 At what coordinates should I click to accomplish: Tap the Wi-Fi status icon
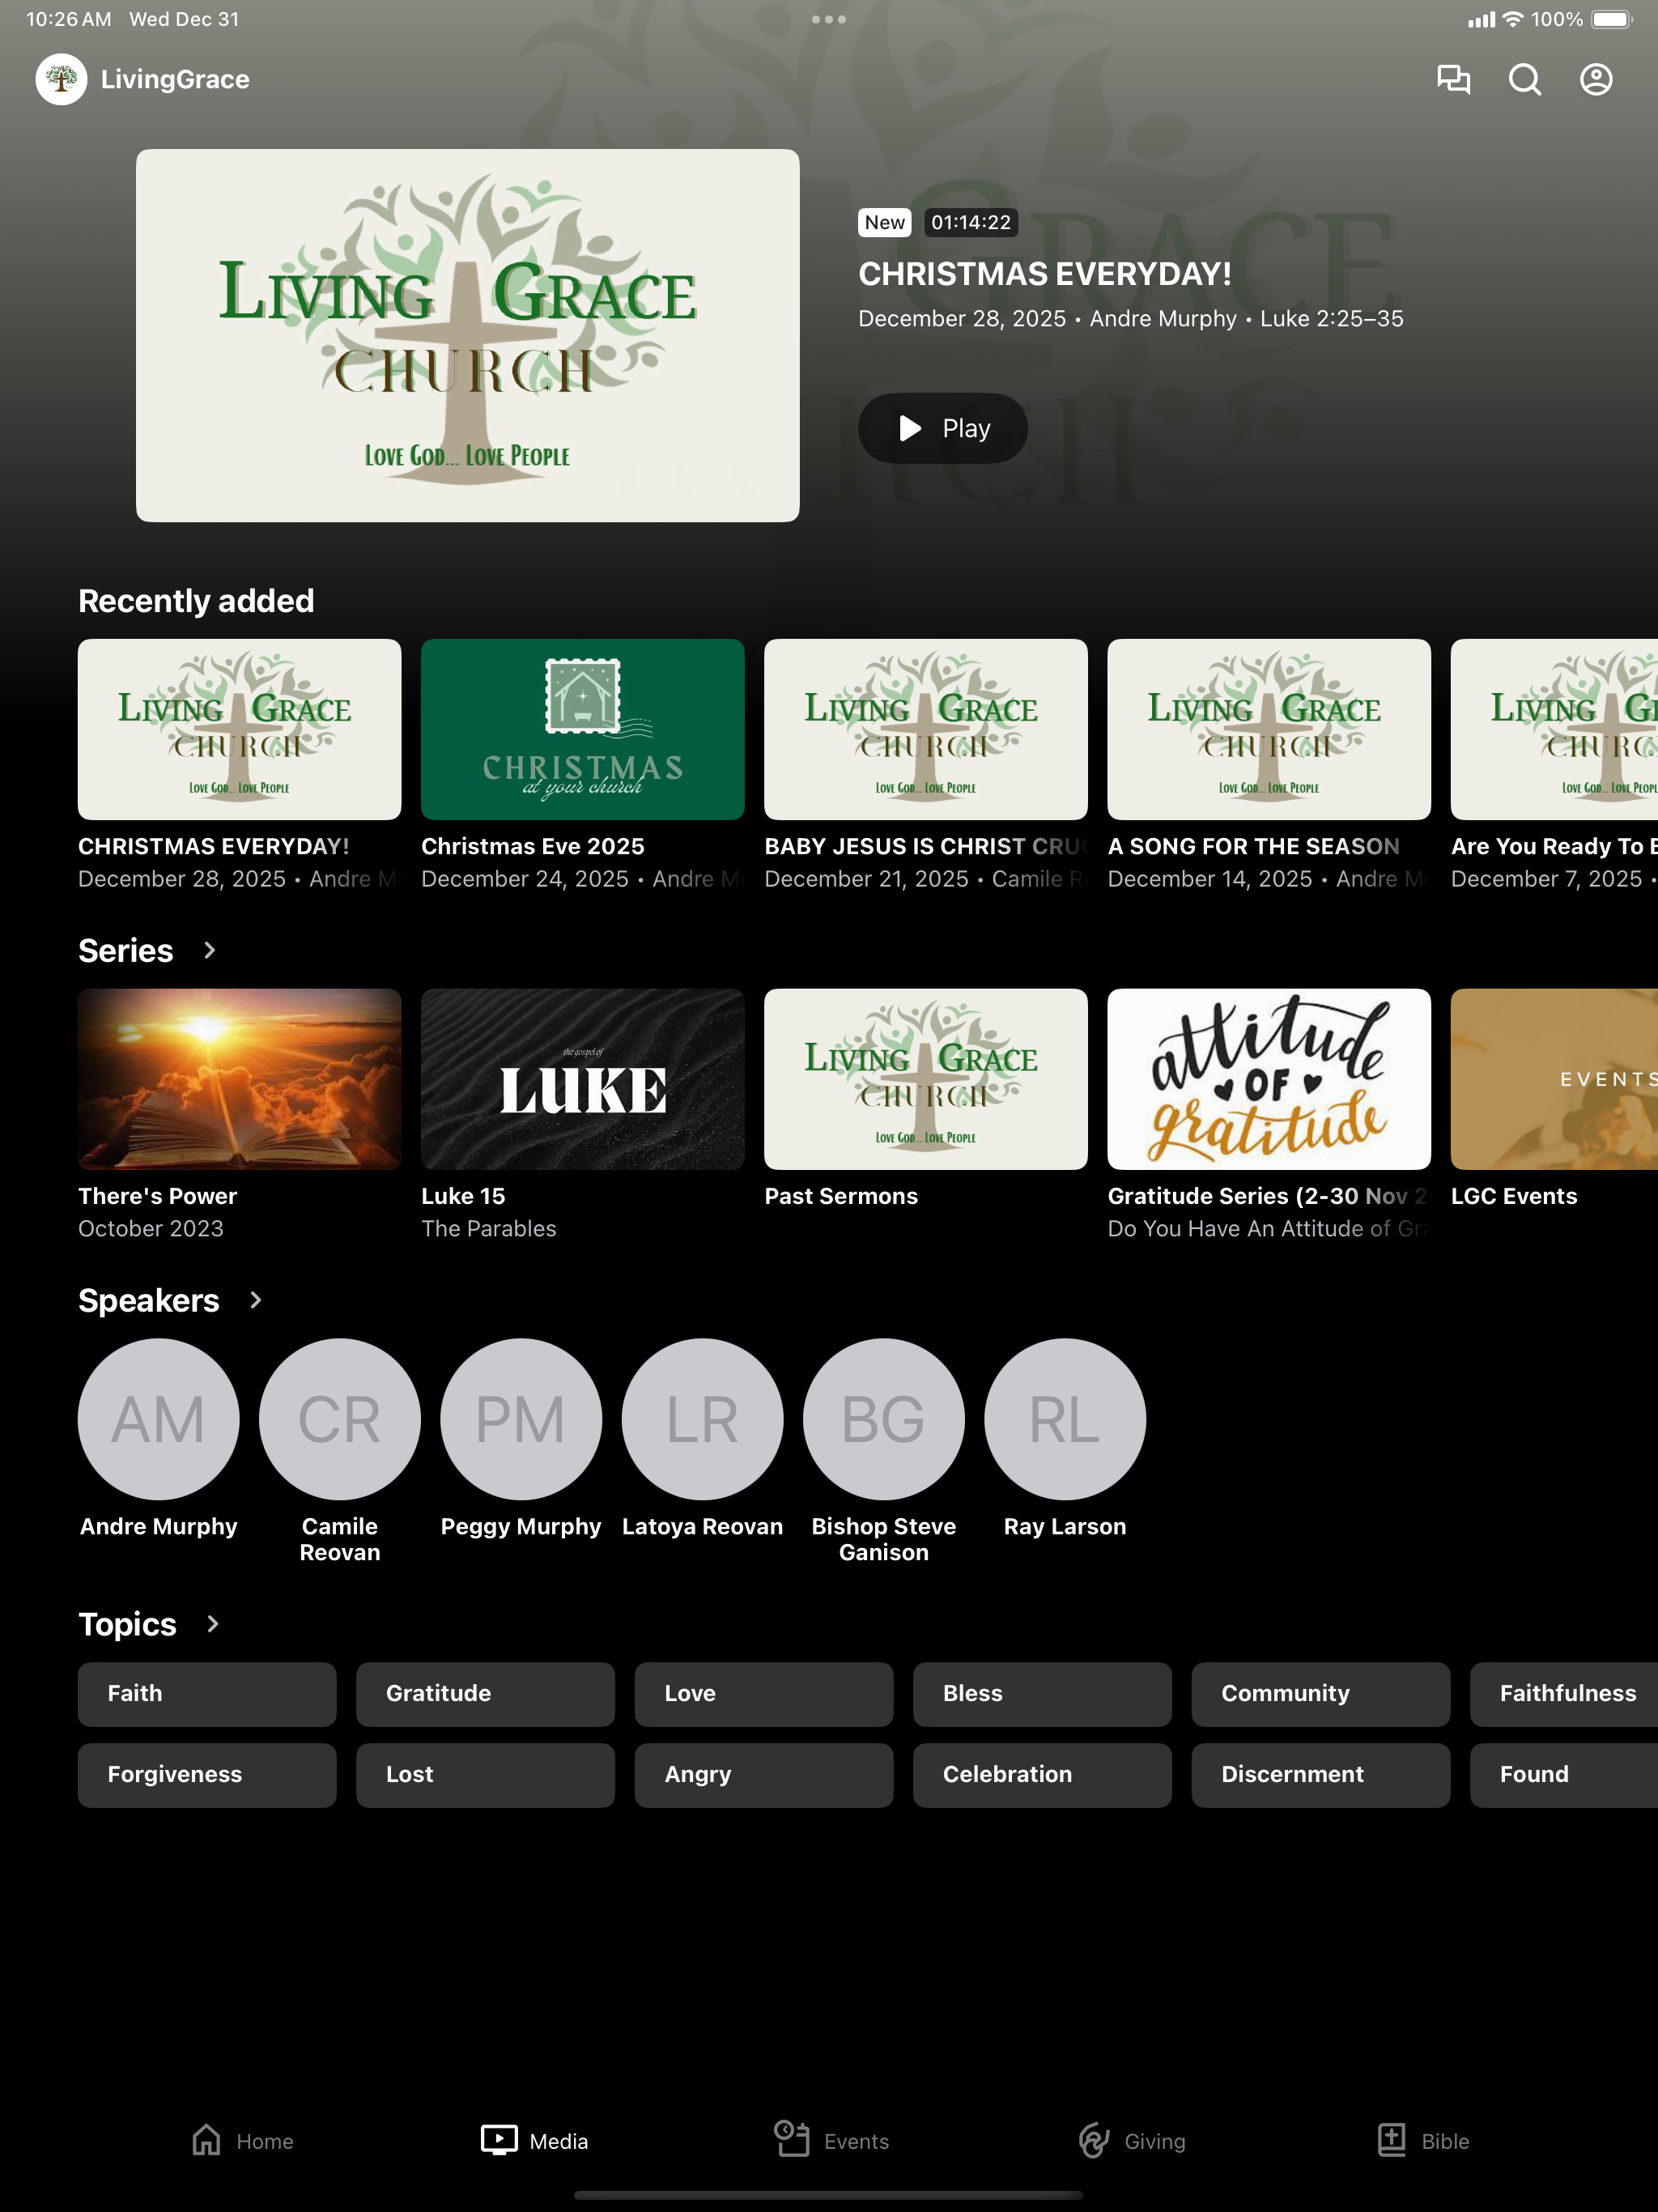(x=1513, y=19)
